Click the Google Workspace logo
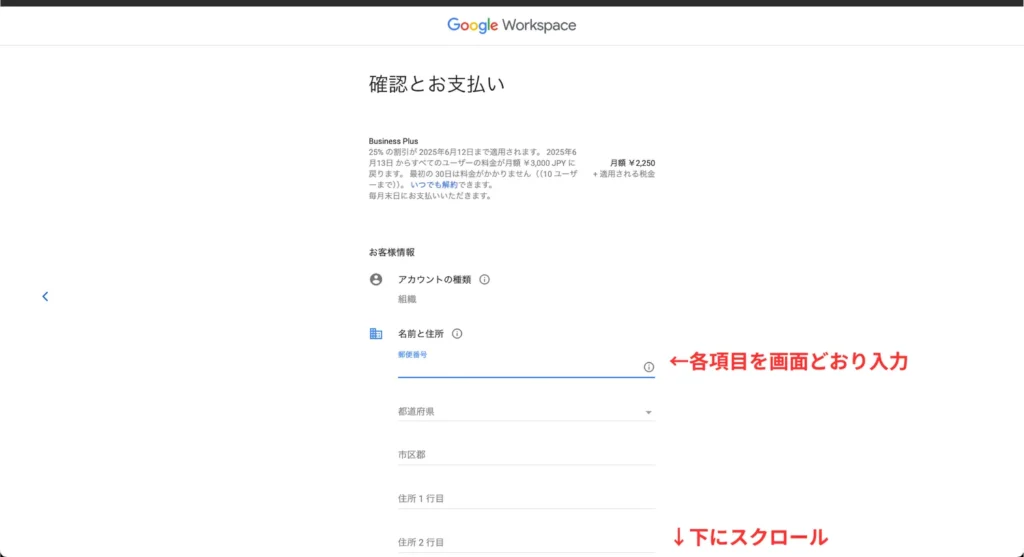 point(511,25)
